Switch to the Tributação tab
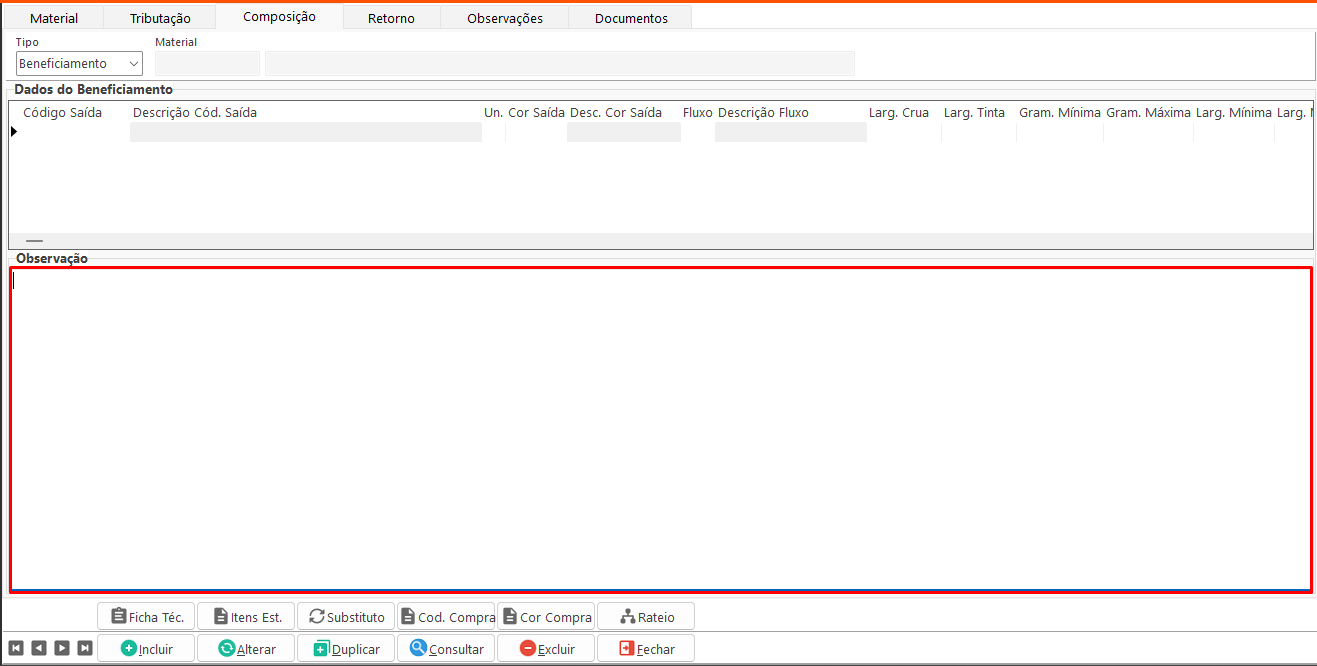This screenshot has height=666, width=1317. 160,18
